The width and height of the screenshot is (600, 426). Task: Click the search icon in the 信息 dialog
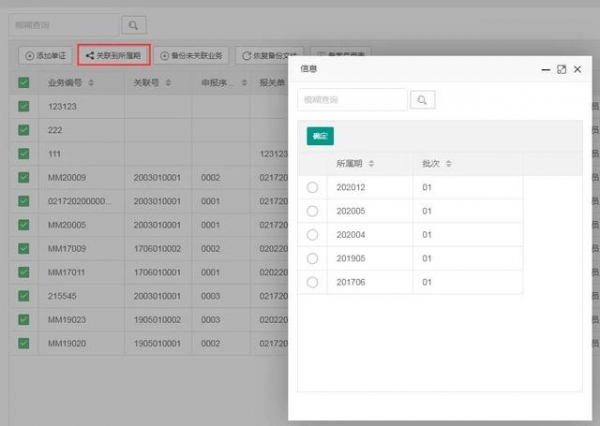coord(423,100)
